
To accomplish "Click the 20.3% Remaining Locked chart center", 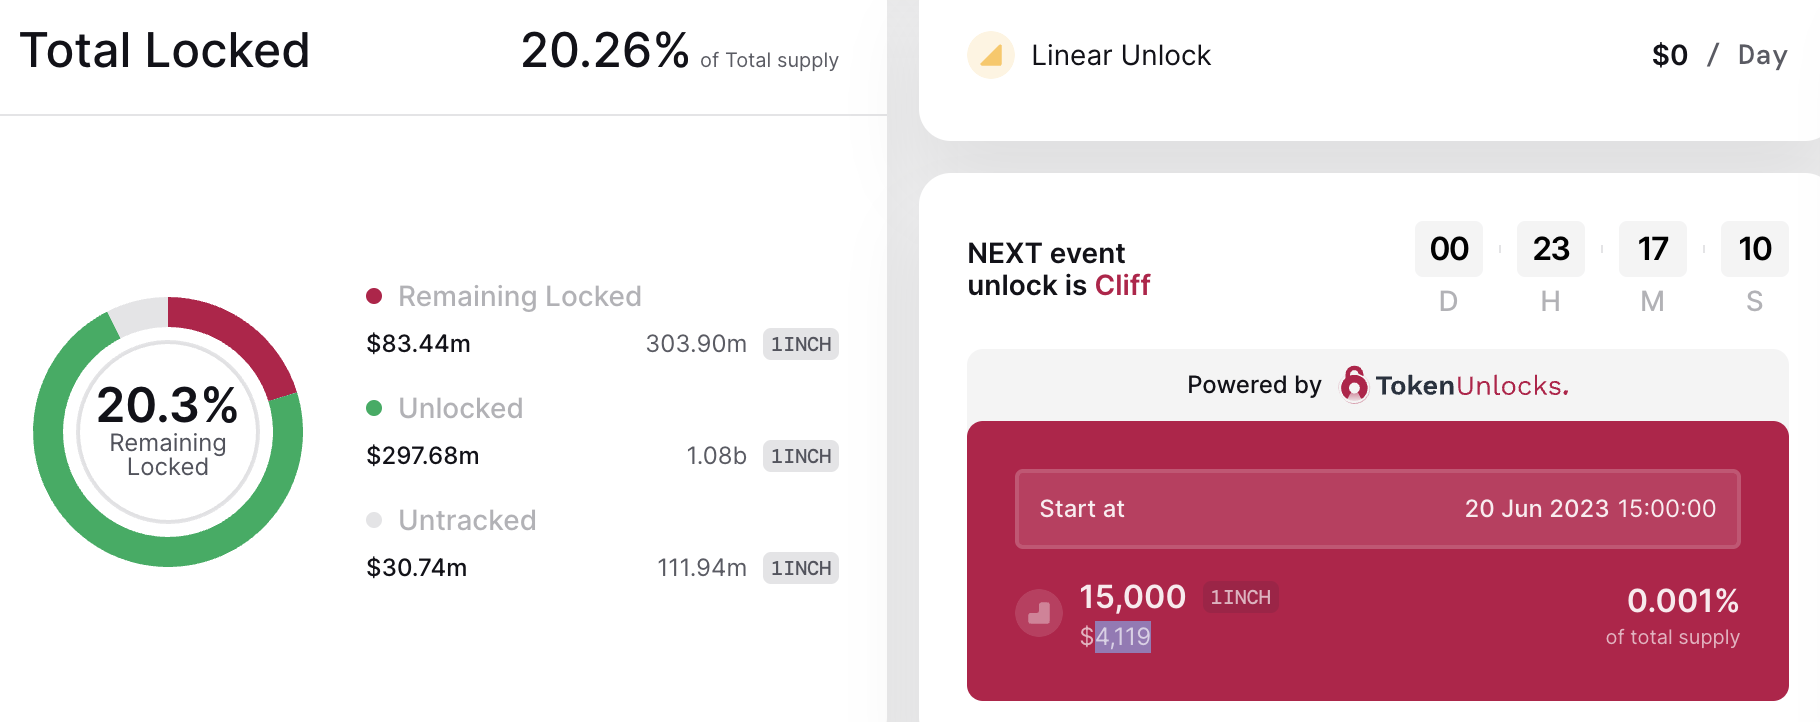I will (168, 431).
